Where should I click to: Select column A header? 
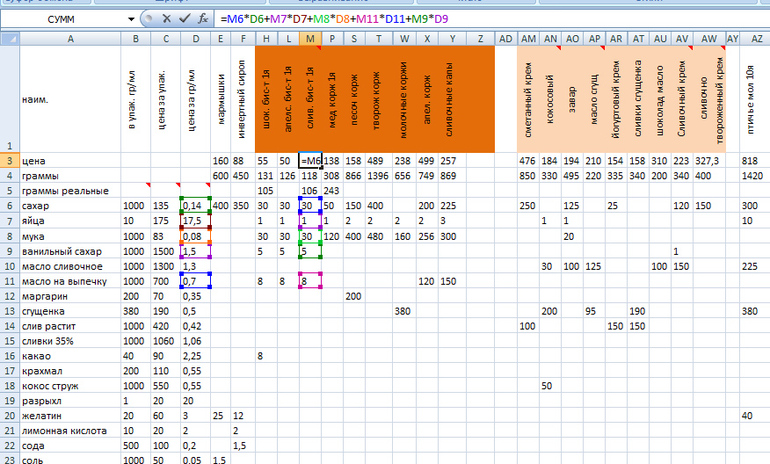coord(70,38)
